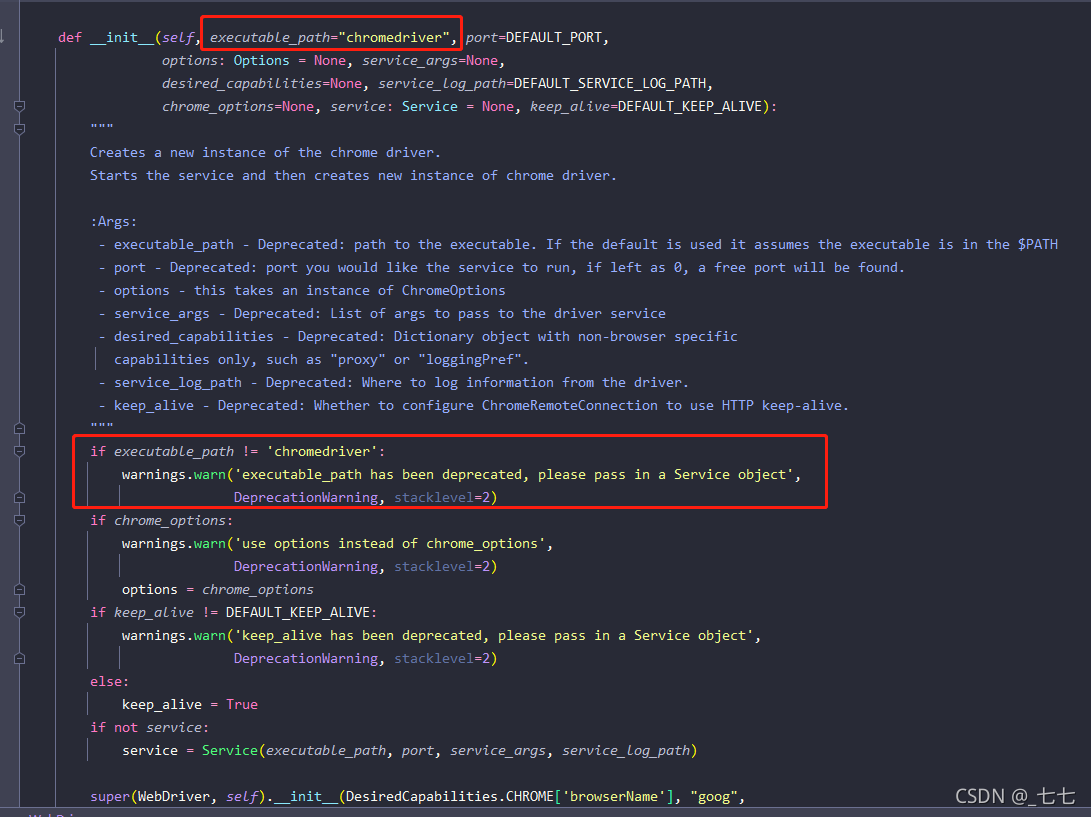Screen dimensions: 1091x817
Task: Click the Service type annotation
Action: [x=430, y=106]
